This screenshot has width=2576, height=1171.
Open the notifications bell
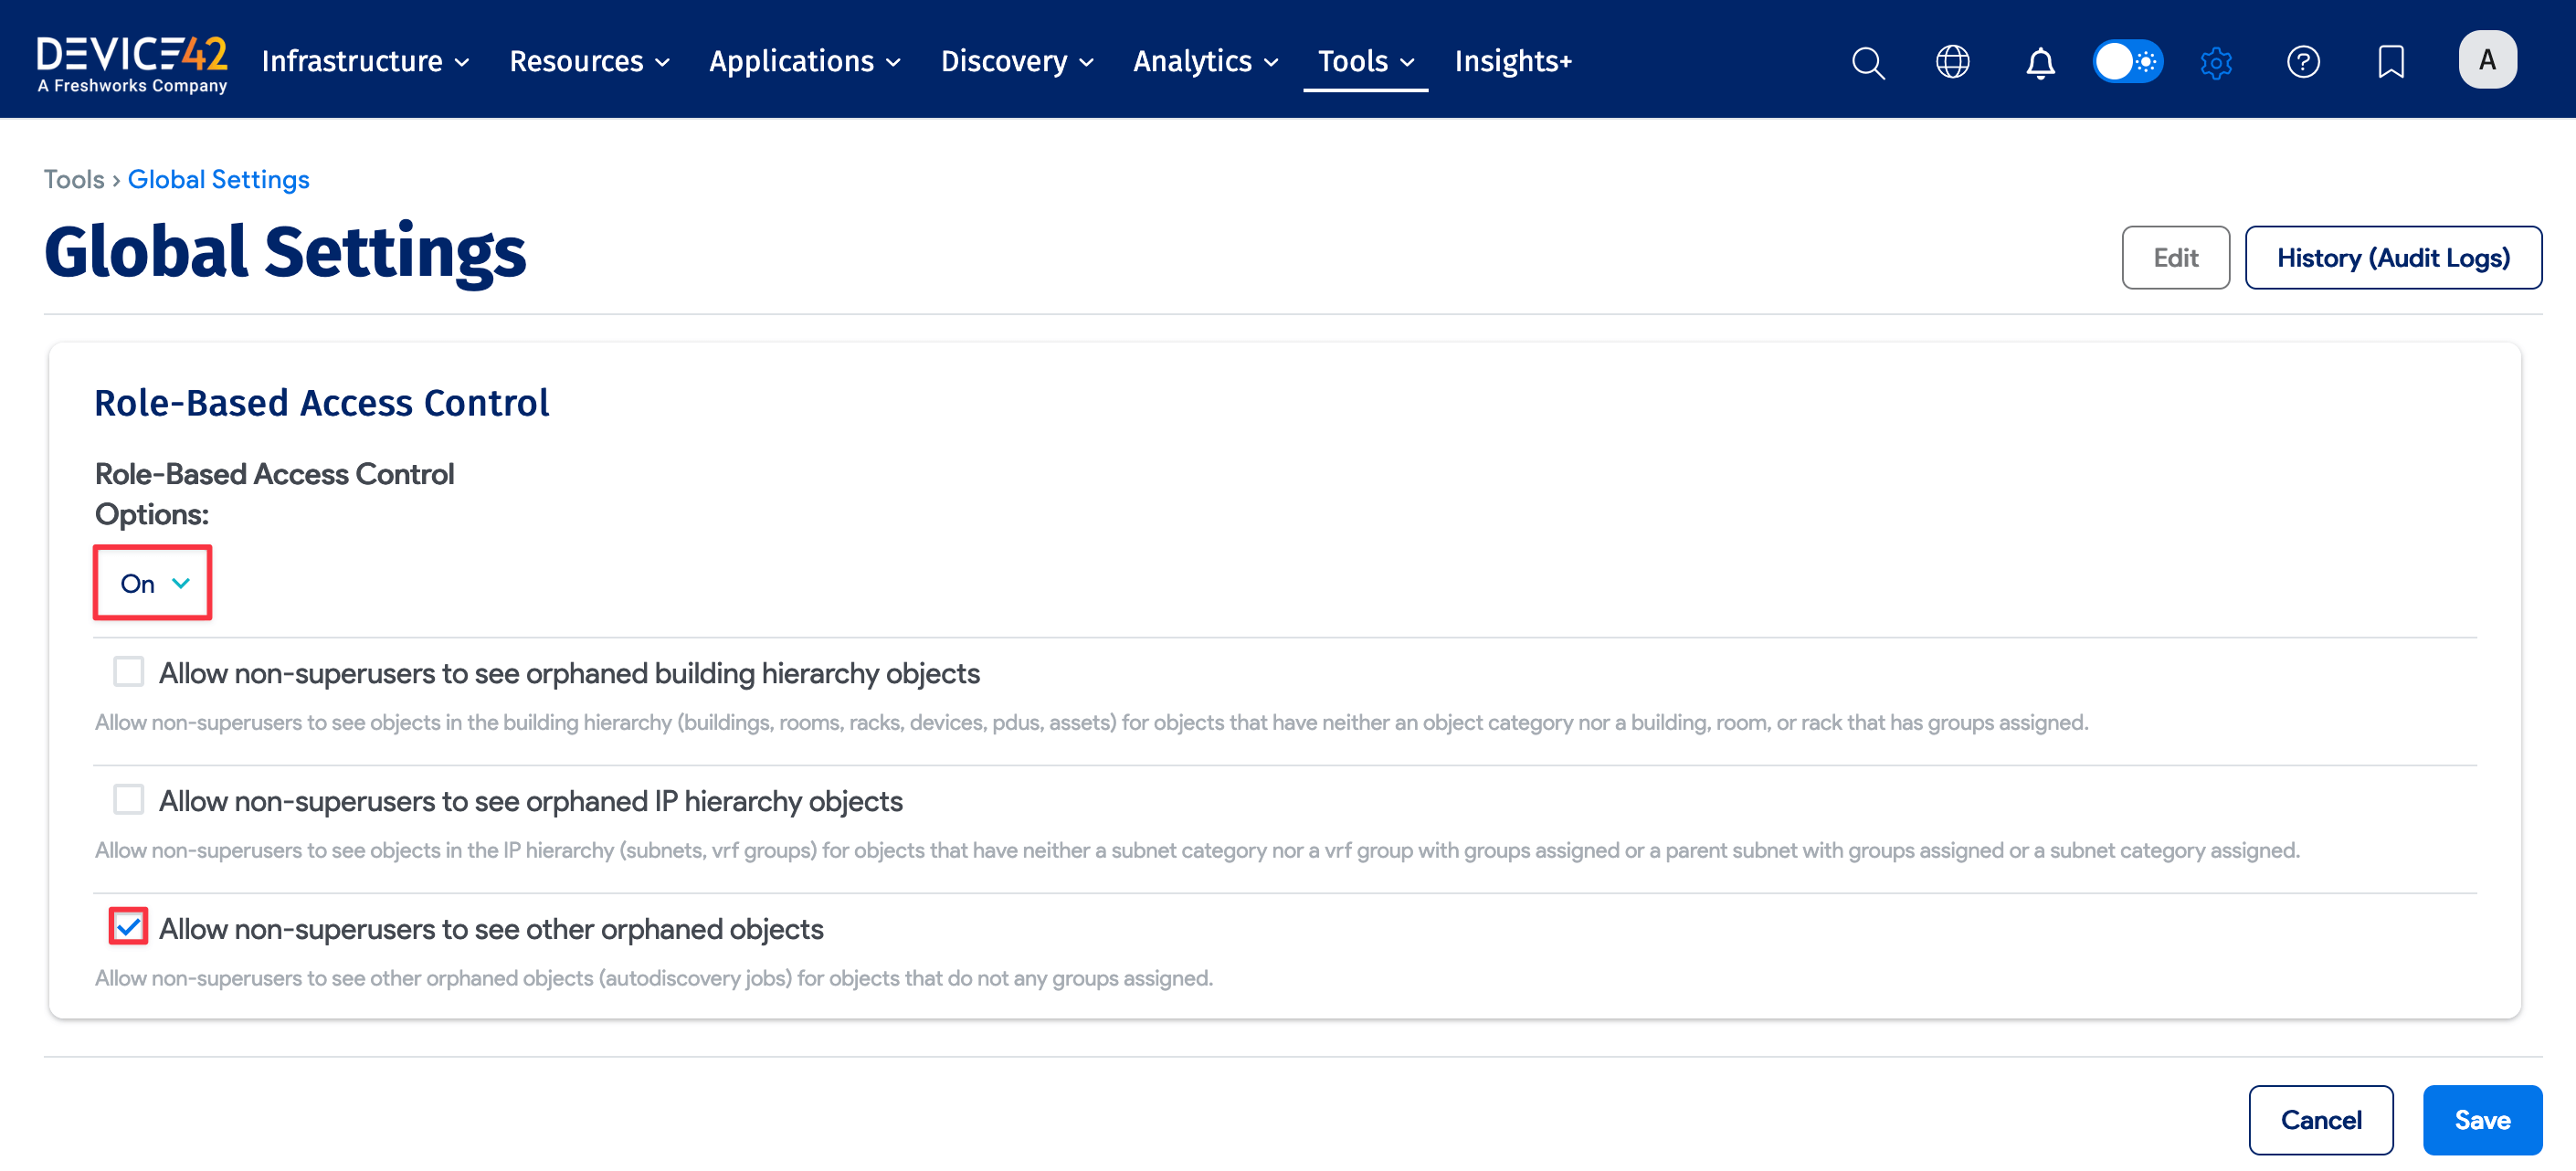[x=2040, y=62]
